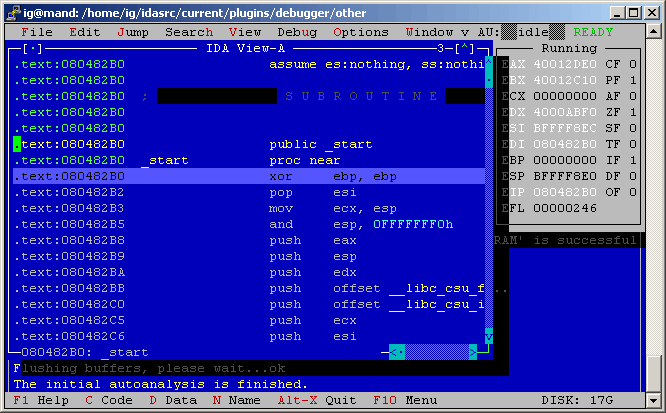Screen dimensions: 666x413
Task: Click Alt-X Quit in the status line
Action: click(317, 400)
